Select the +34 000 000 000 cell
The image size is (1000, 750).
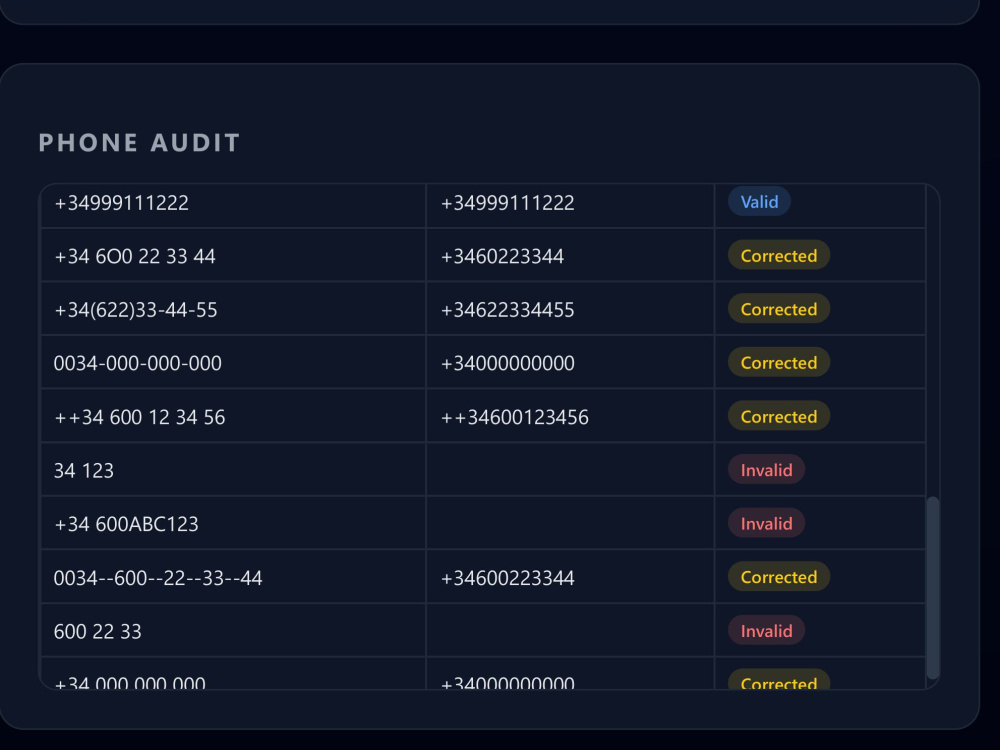(233, 673)
